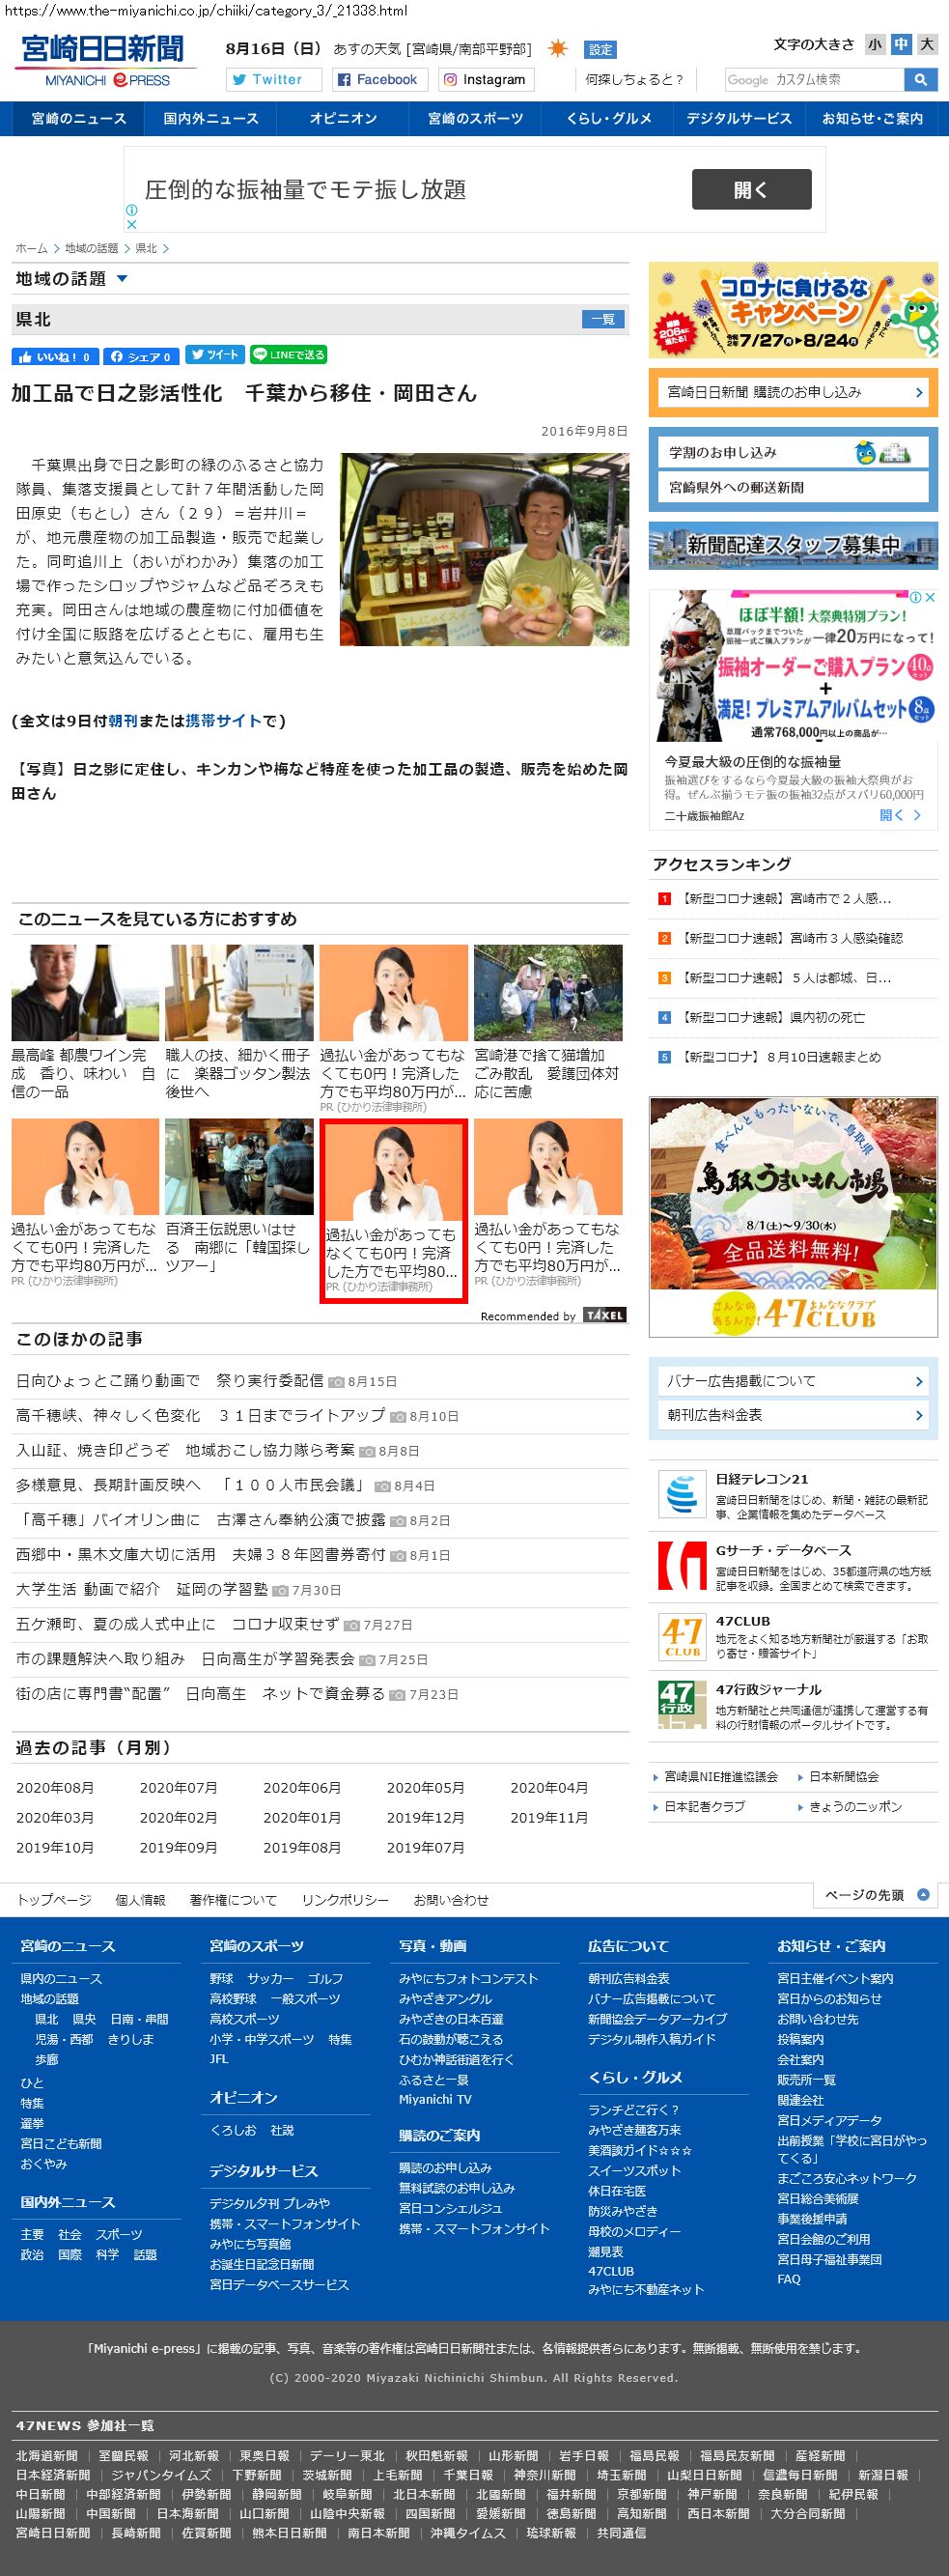Open the 都農ワイン recommended article thumbnail
The height and width of the screenshot is (2576, 949).
point(85,993)
